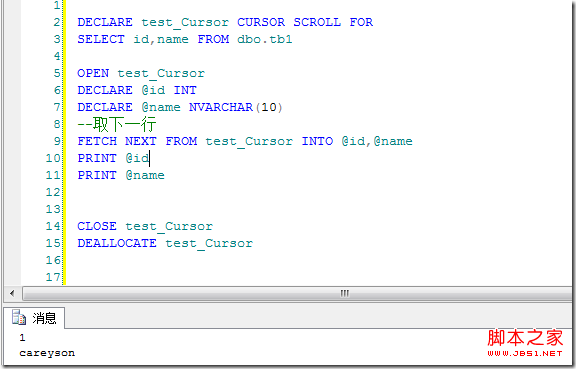This screenshot has width=576, height=369.
Task: Click line number 17 in gutter
Action: click(x=53, y=277)
